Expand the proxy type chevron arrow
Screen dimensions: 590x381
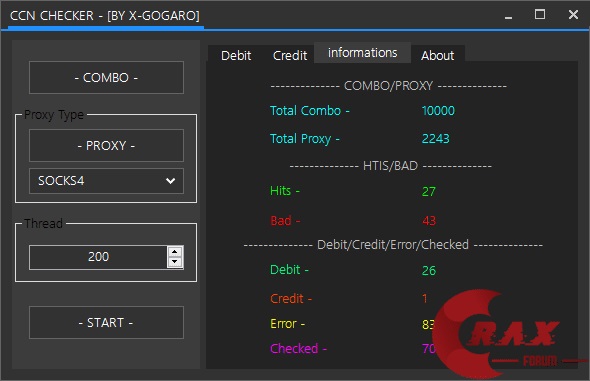point(170,181)
